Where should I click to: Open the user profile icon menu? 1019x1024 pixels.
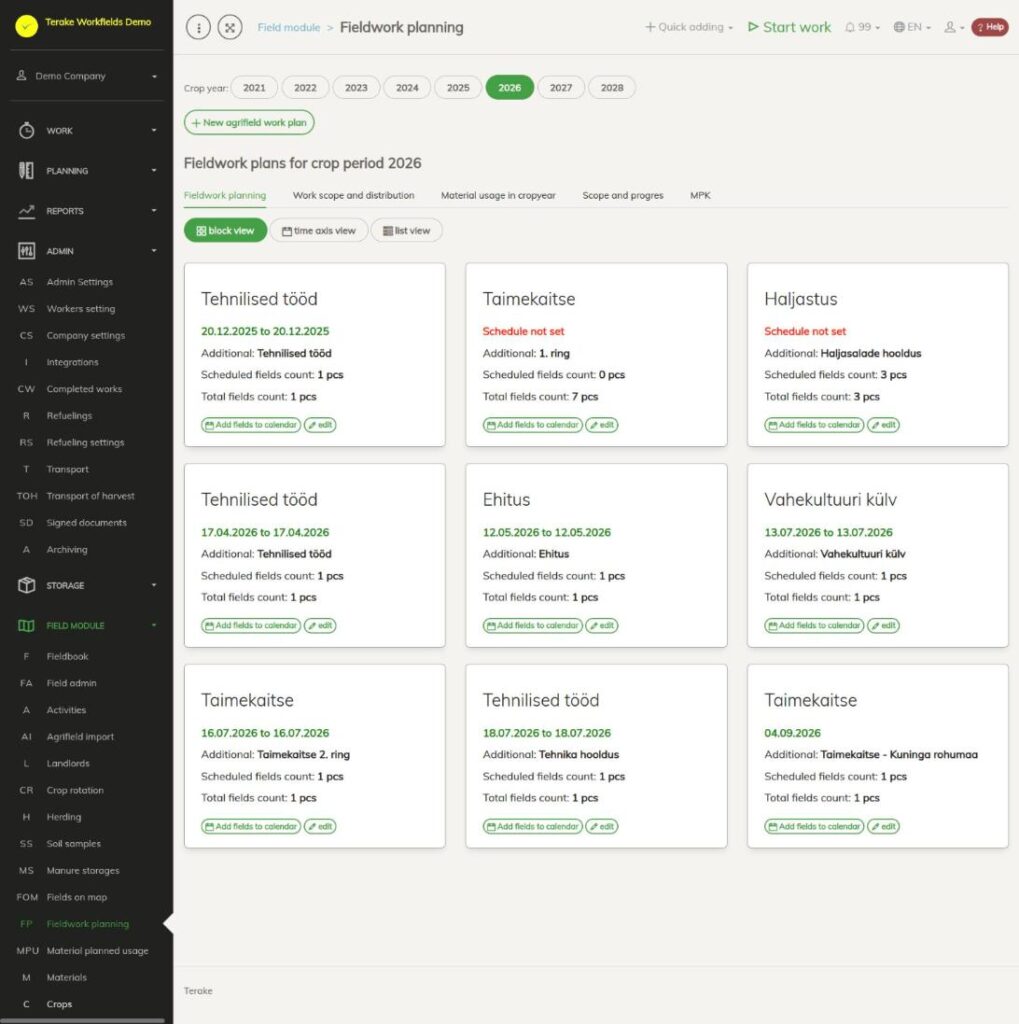pyautogui.click(x=954, y=27)
